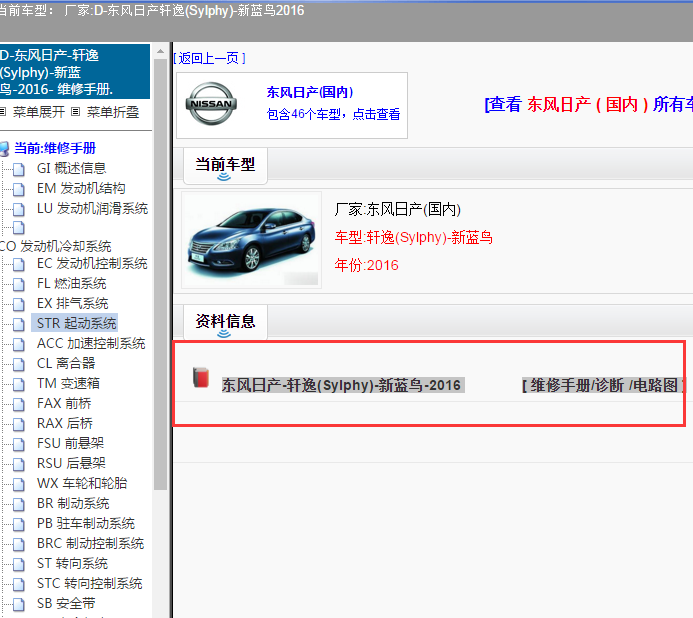Open FL 燃油系统 tree item
The width and height of the screenshot is (693, 618).
pyautogui.click(x=72, y=283)
